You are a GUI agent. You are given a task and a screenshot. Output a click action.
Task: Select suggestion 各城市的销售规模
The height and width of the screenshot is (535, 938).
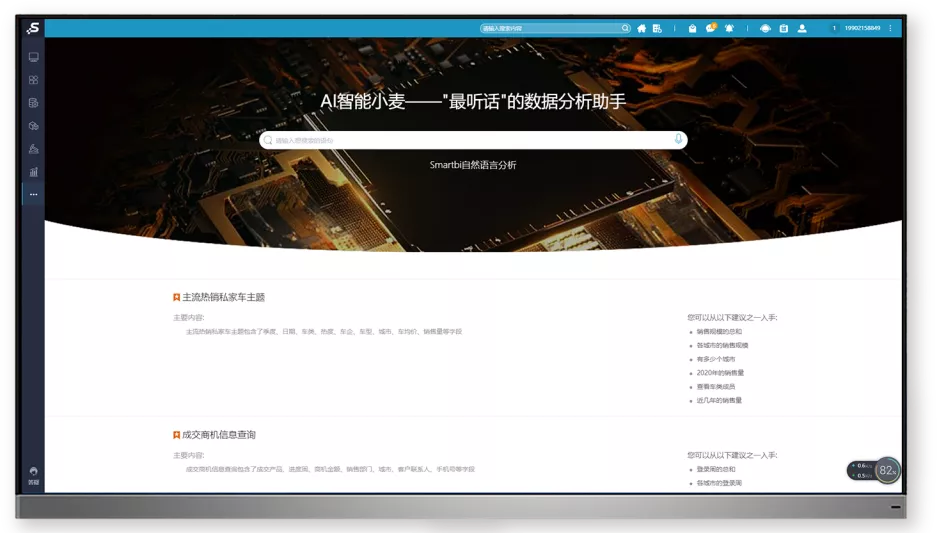click(x=722, y=345)
